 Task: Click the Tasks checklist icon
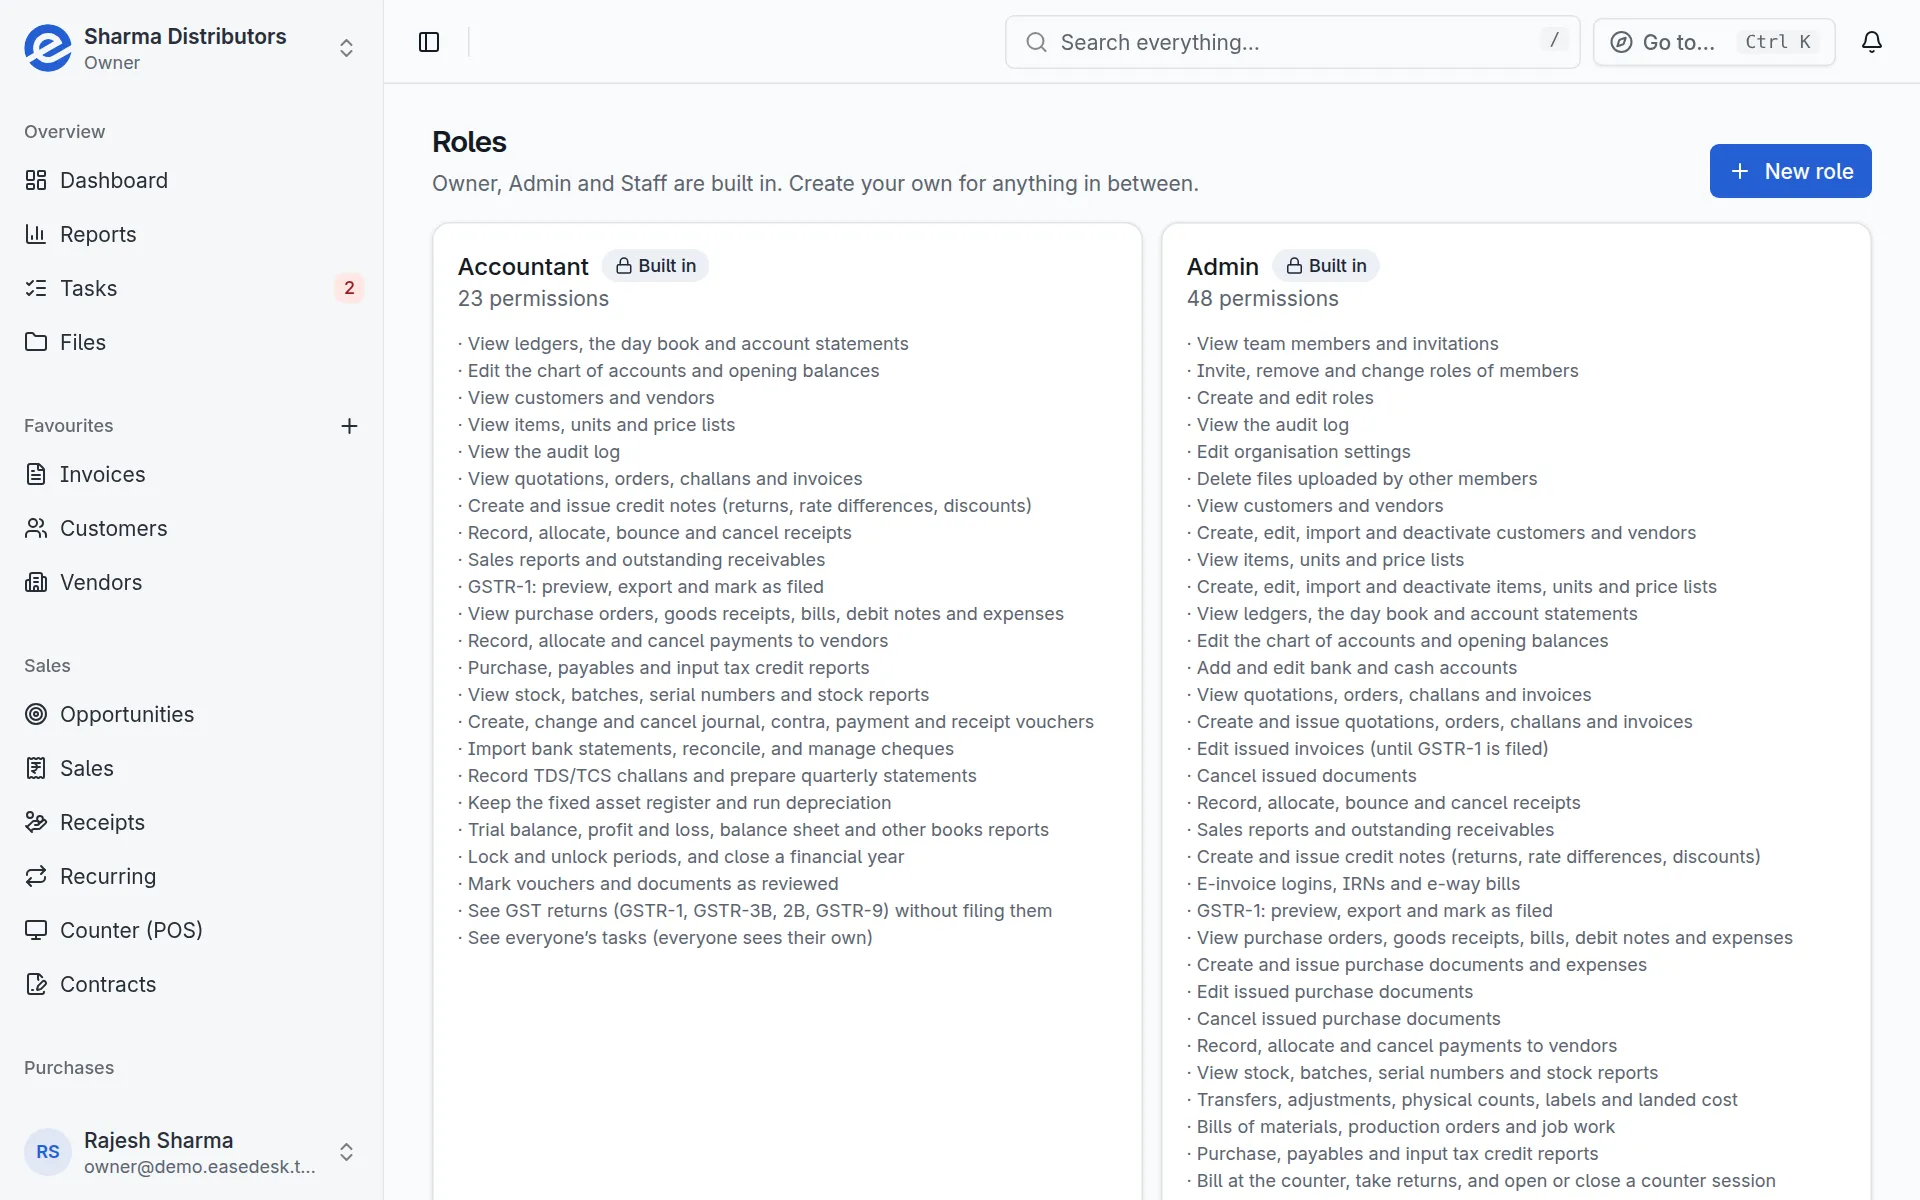coord(36,288)
